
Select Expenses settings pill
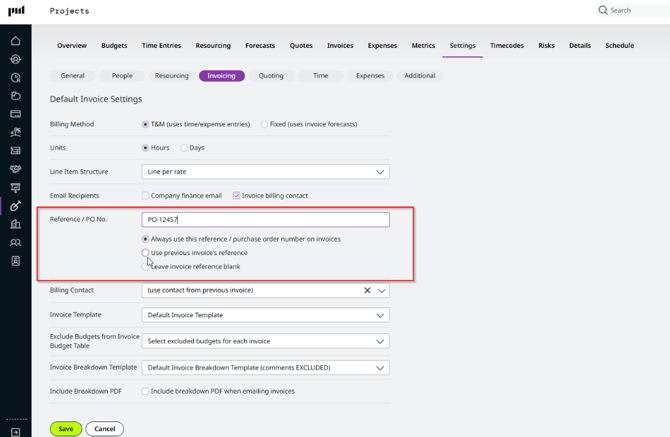pos(370,76)
